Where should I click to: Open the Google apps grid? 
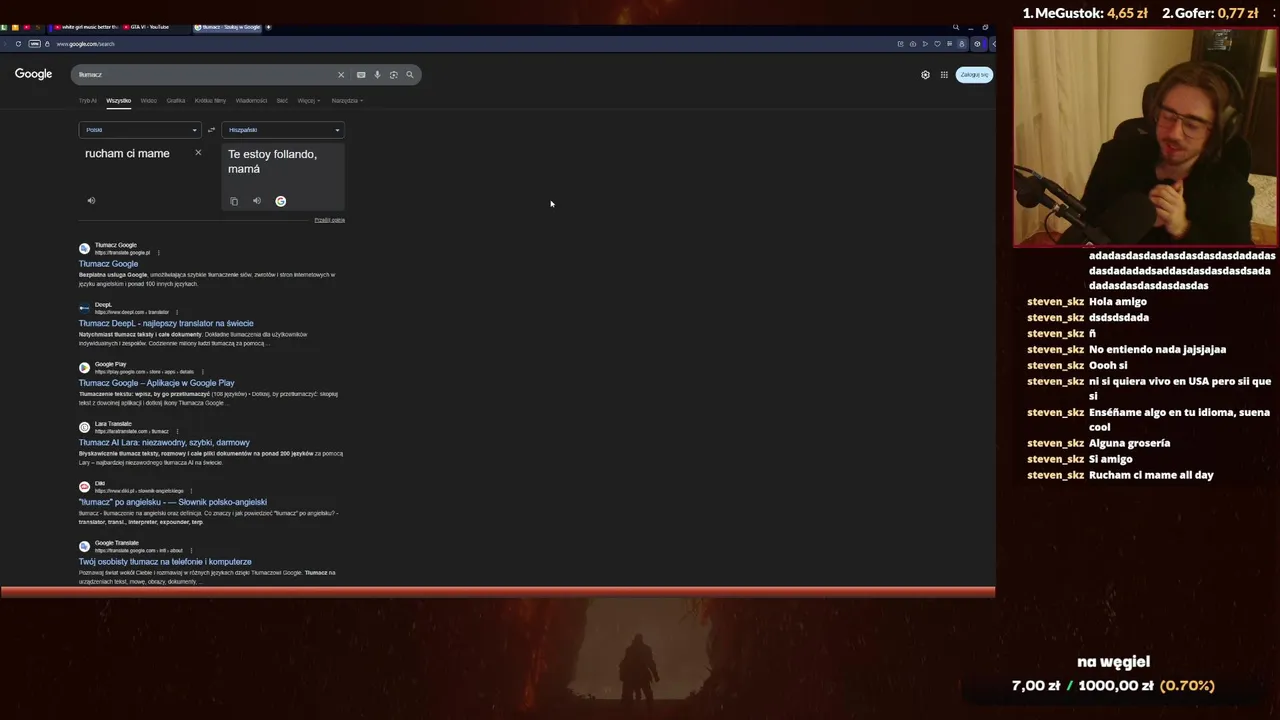[944, 75]
